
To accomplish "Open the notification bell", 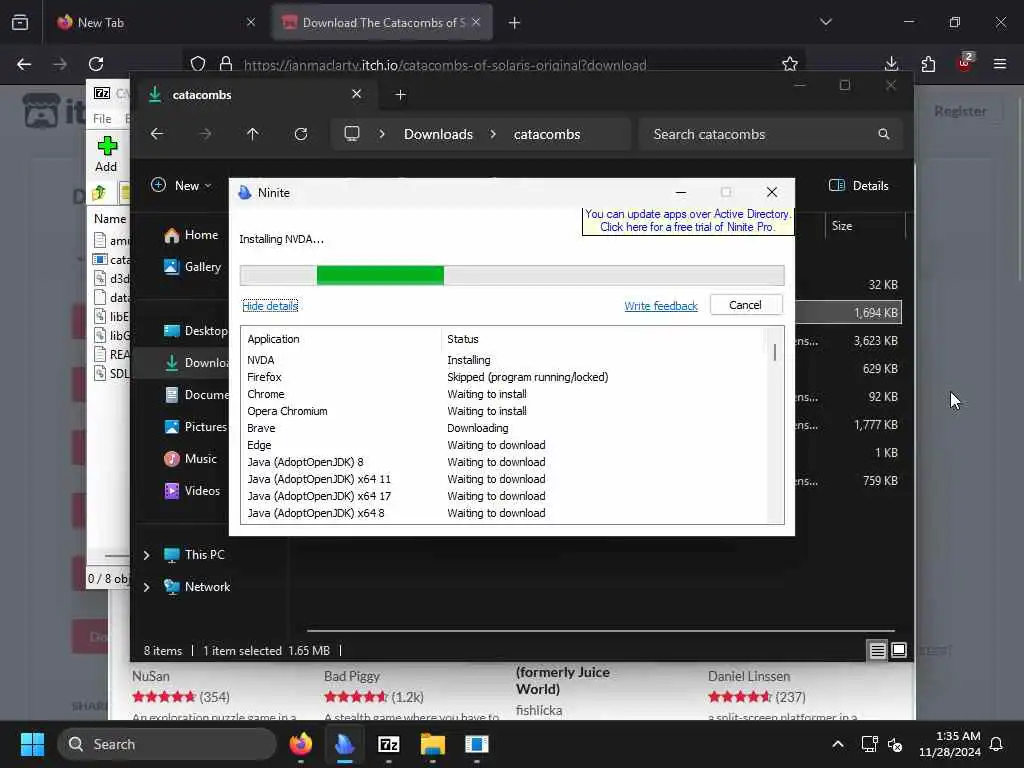I will click(997, 744).
